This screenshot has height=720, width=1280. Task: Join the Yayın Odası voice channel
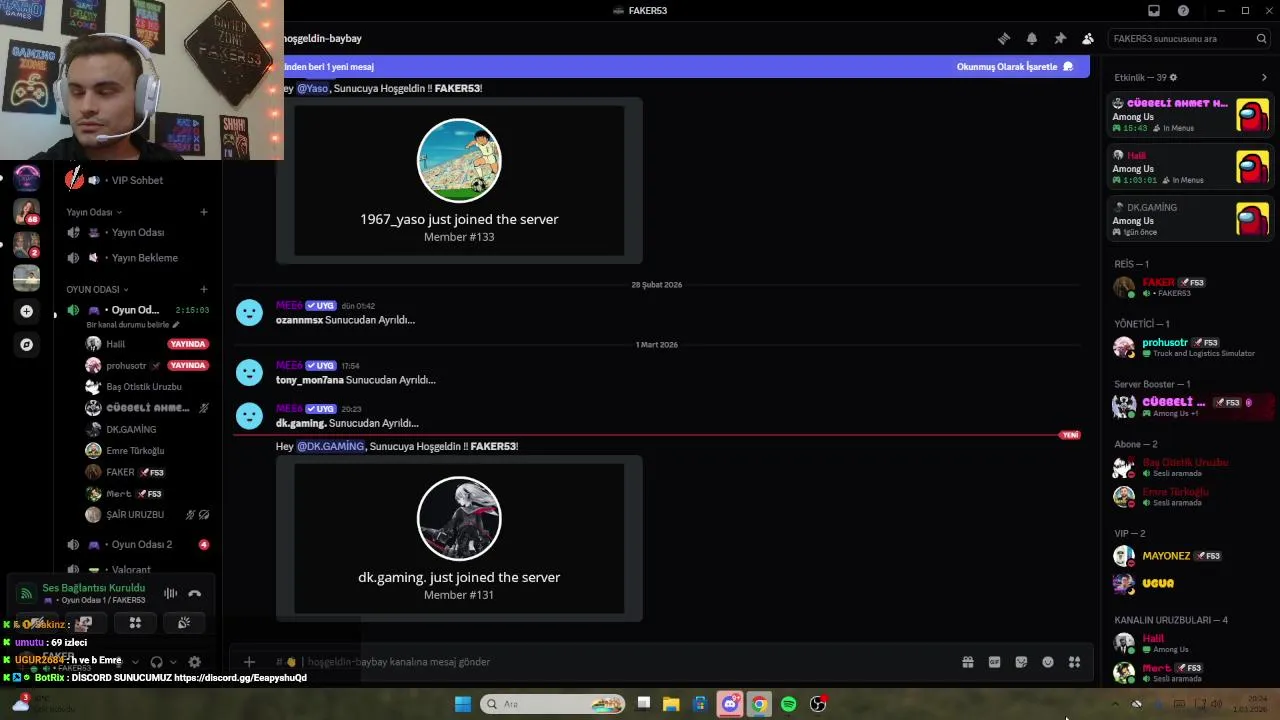pos(137,232)
